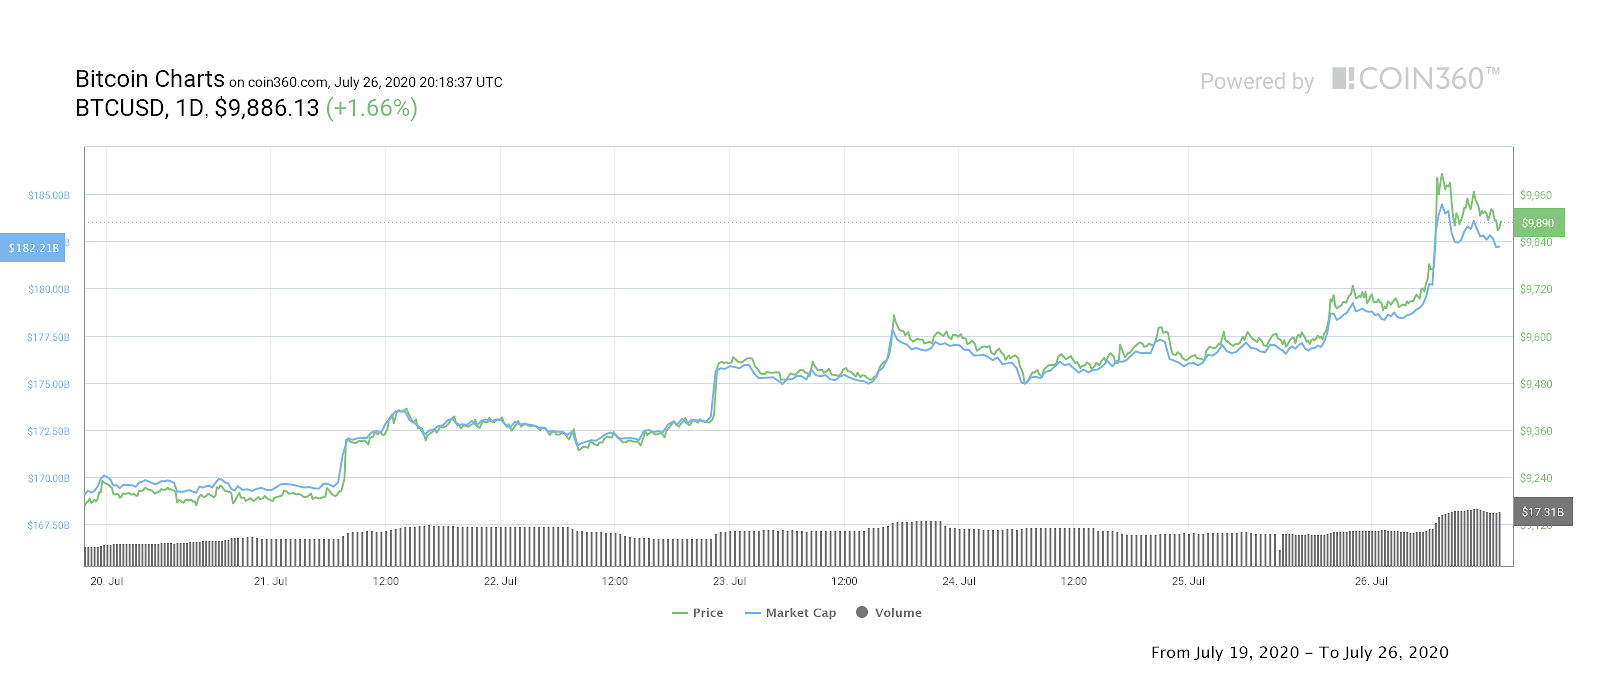Click the green $9,890 price tag

[x=1538, y=223]
